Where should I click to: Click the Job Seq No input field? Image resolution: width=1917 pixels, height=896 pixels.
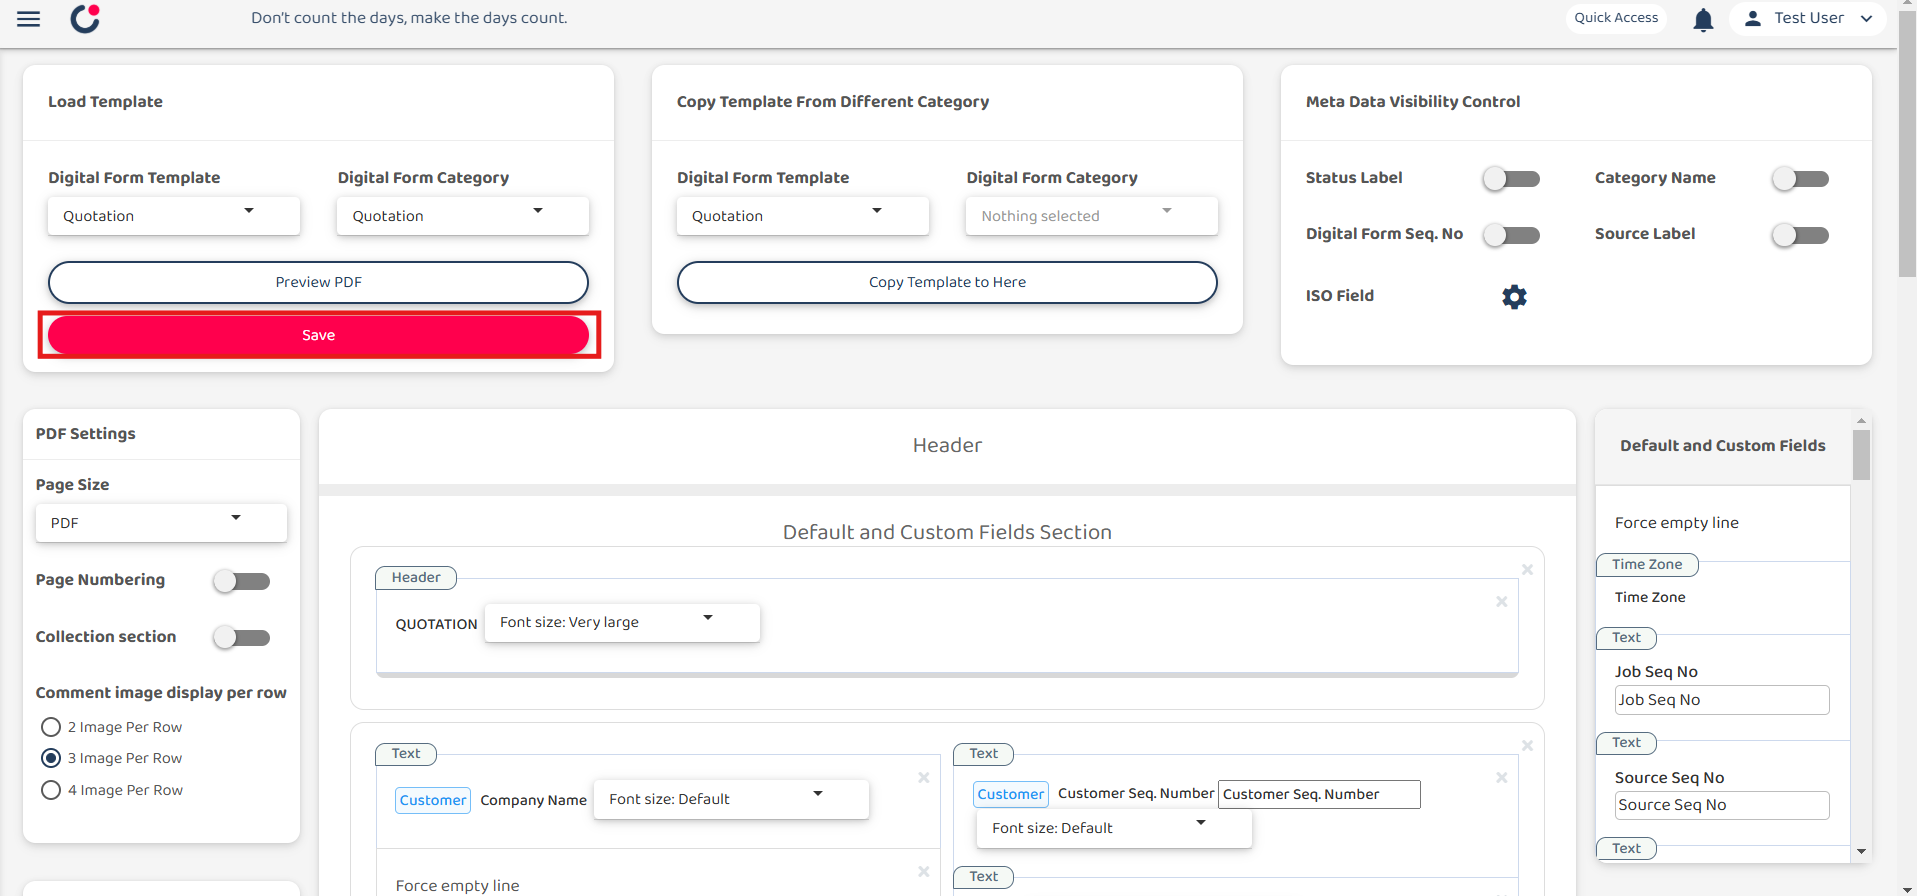coord(1722,700)
